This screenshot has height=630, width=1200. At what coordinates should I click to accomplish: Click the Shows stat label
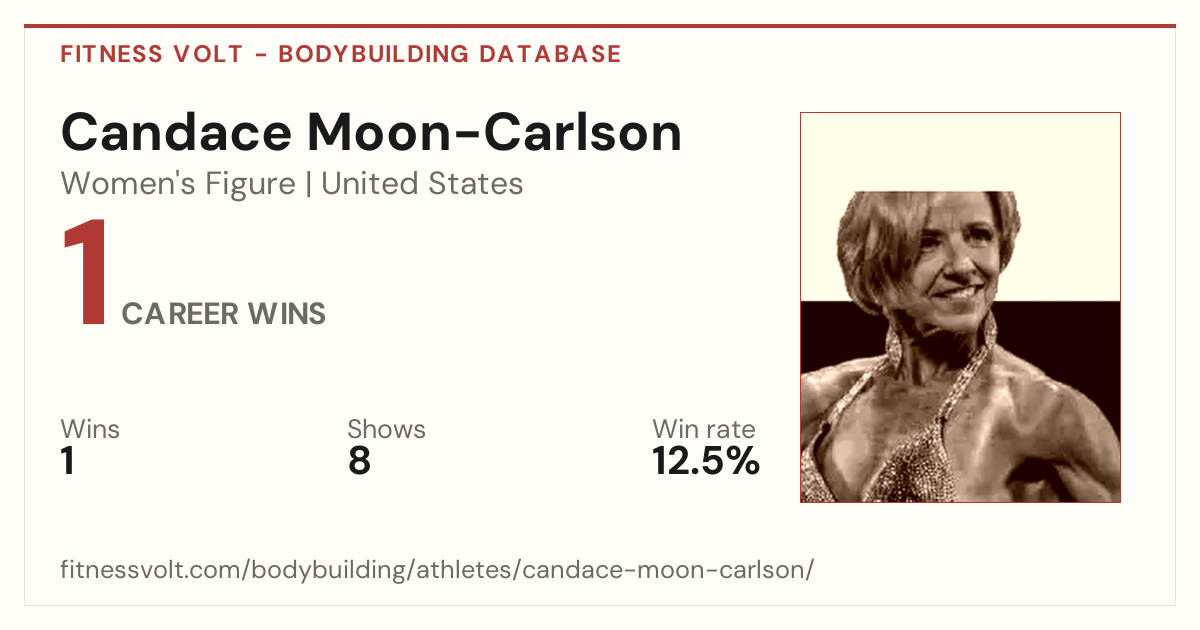pos(386,429)
